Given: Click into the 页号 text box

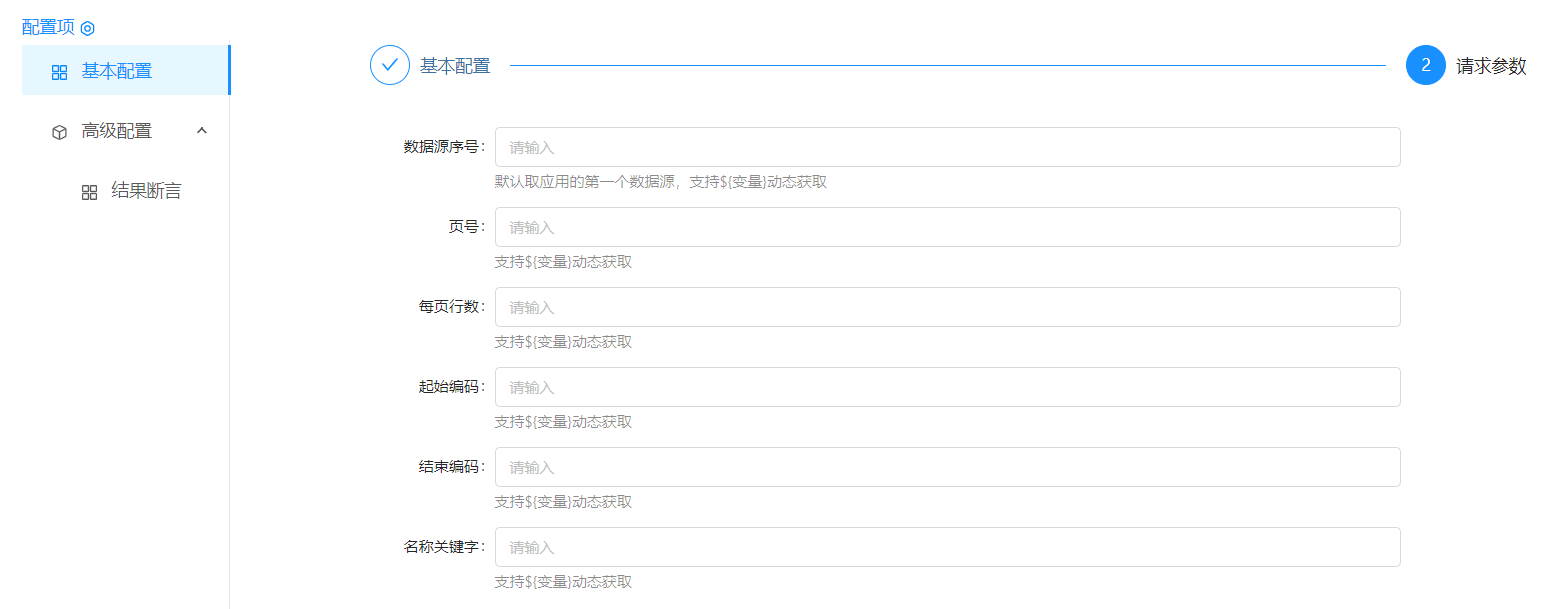Looking at the screenshot, I should pyautogui.click(x=947, y=227).
